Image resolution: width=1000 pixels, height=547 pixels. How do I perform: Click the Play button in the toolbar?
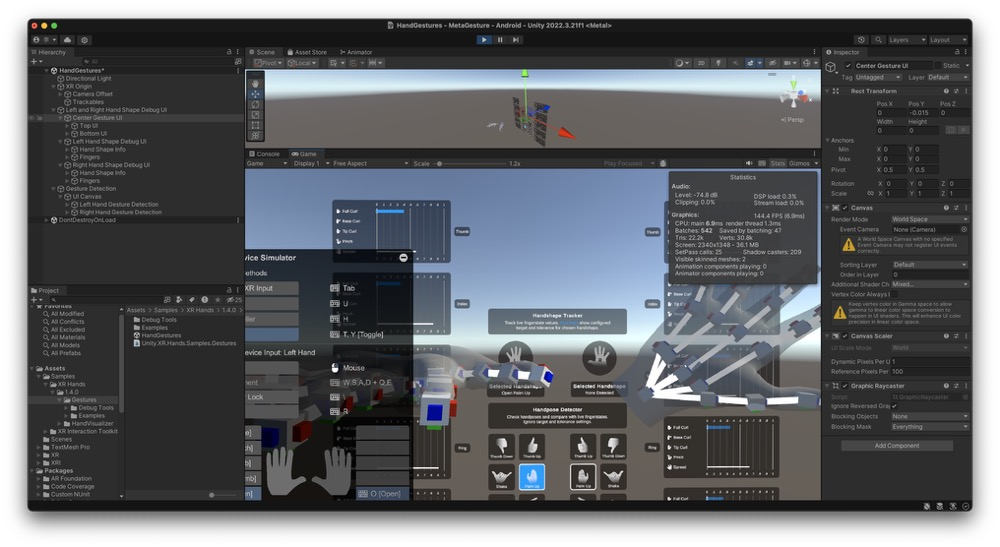click(484, 40)
